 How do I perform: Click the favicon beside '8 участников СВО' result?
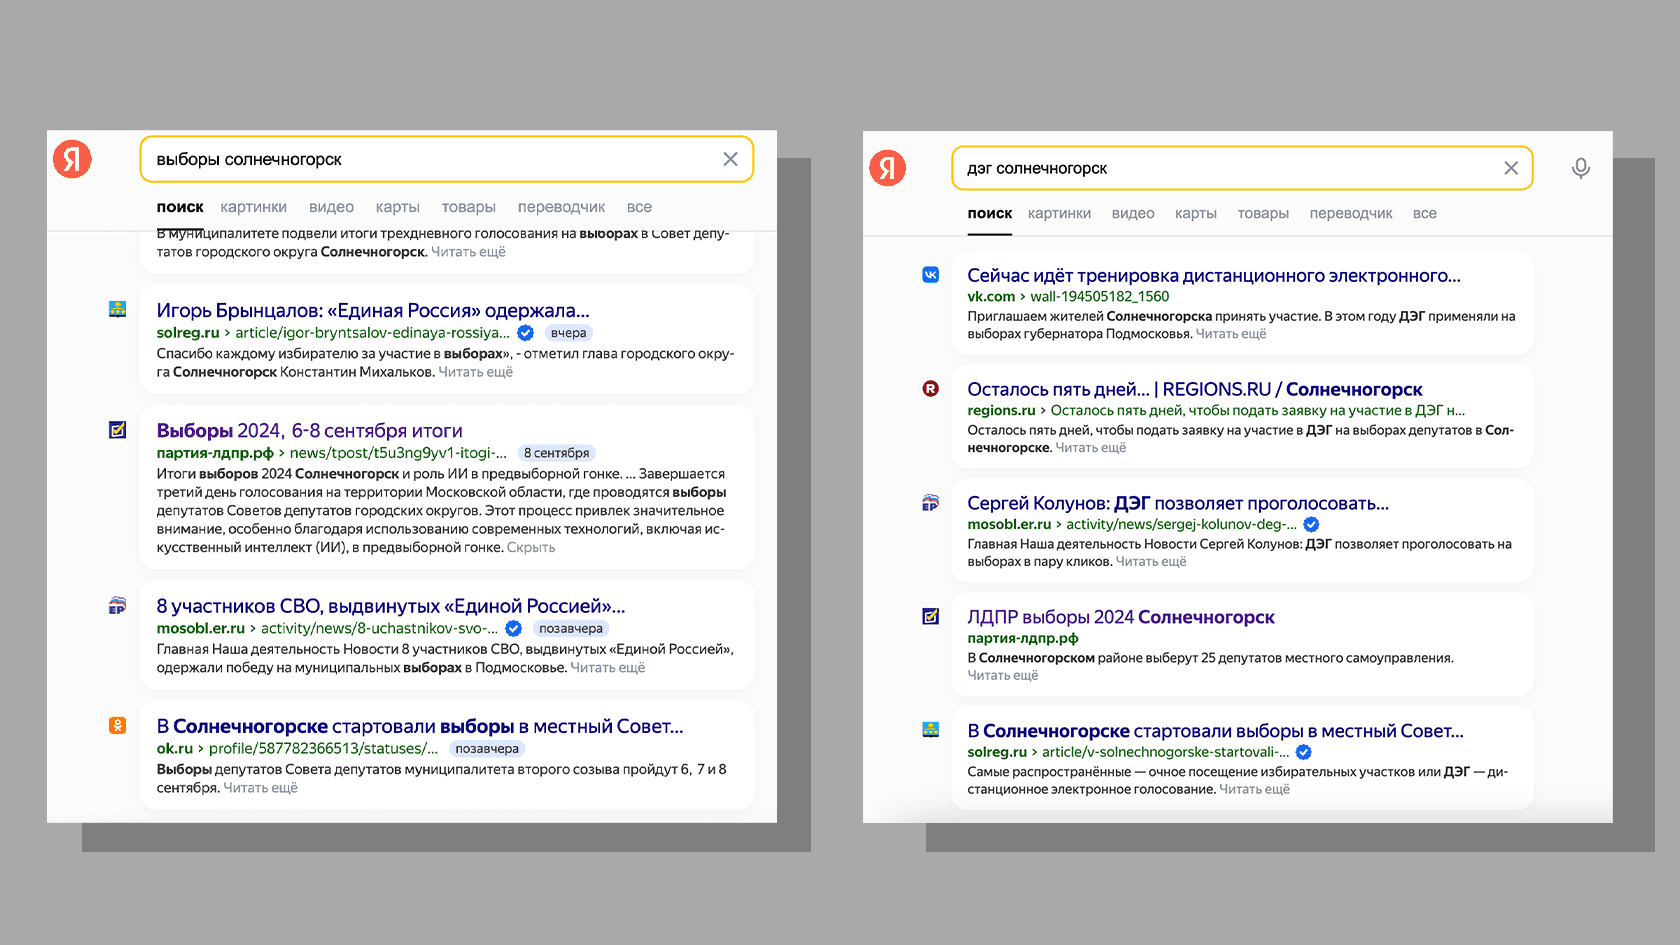(117, 605)
